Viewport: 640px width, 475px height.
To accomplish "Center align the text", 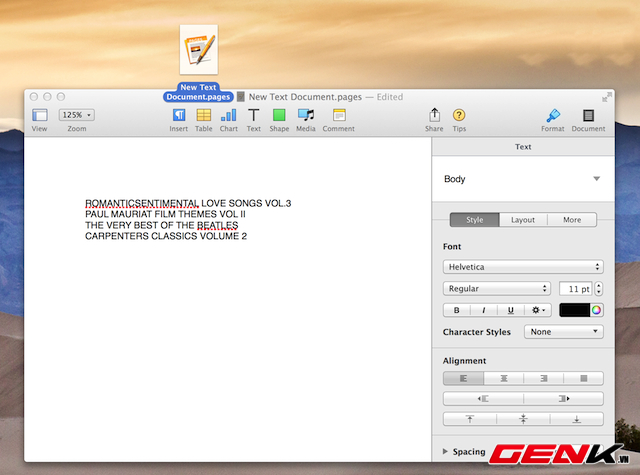I will [504, 378].
